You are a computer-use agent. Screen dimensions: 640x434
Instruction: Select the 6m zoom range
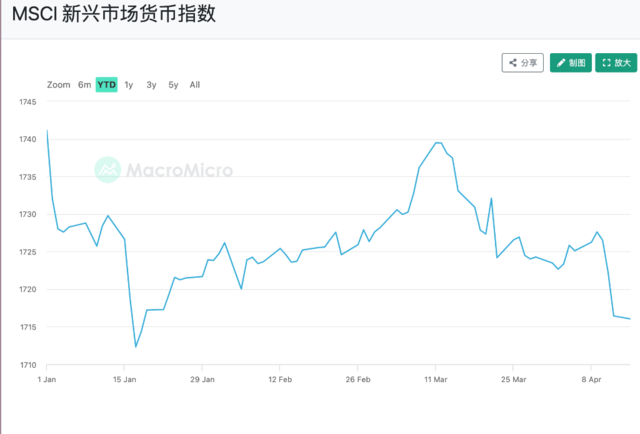click(85, 85)
